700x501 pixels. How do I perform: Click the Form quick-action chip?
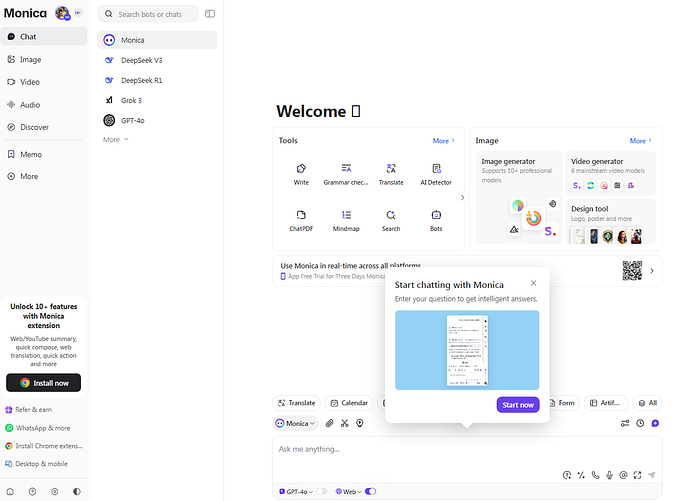564,403
